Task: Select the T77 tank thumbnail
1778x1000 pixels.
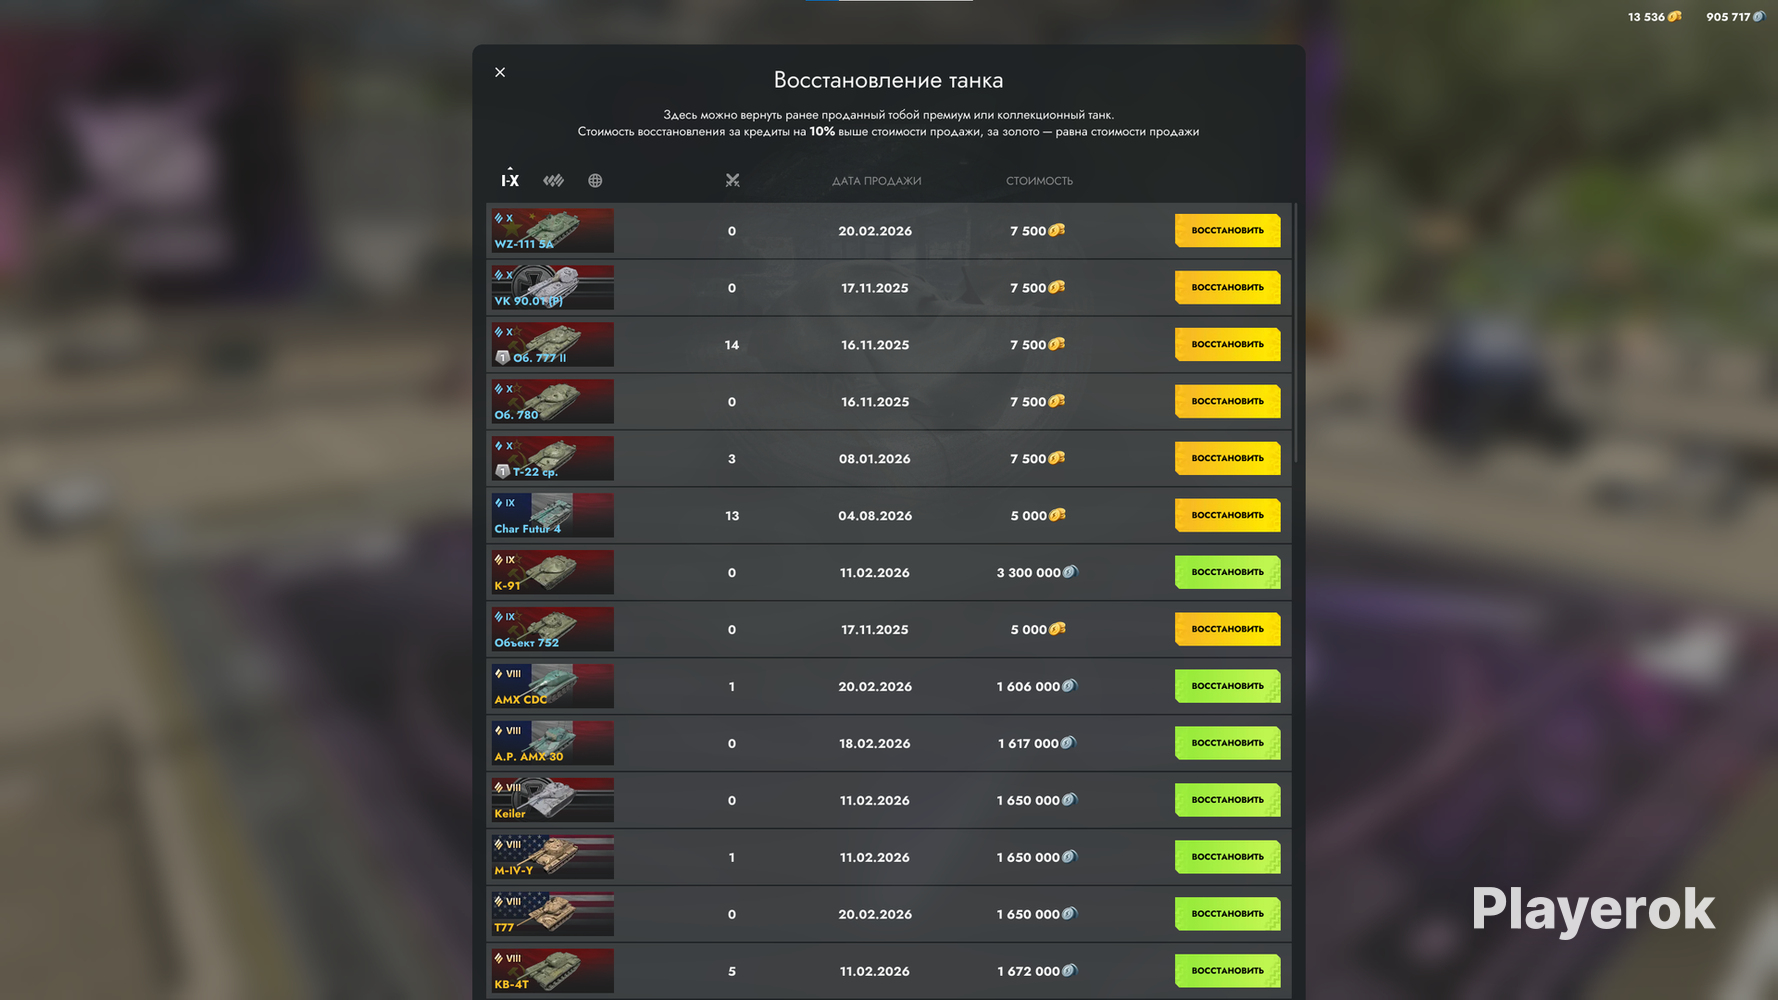Action: [552, 914]
